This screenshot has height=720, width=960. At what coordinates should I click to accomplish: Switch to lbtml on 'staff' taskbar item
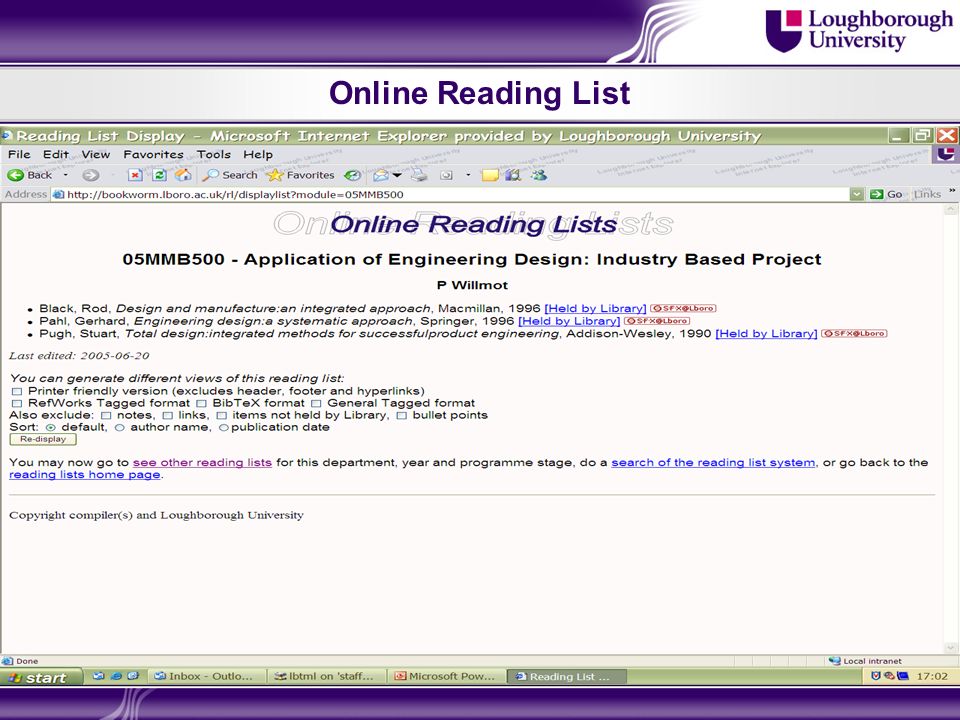pos(326,676)
